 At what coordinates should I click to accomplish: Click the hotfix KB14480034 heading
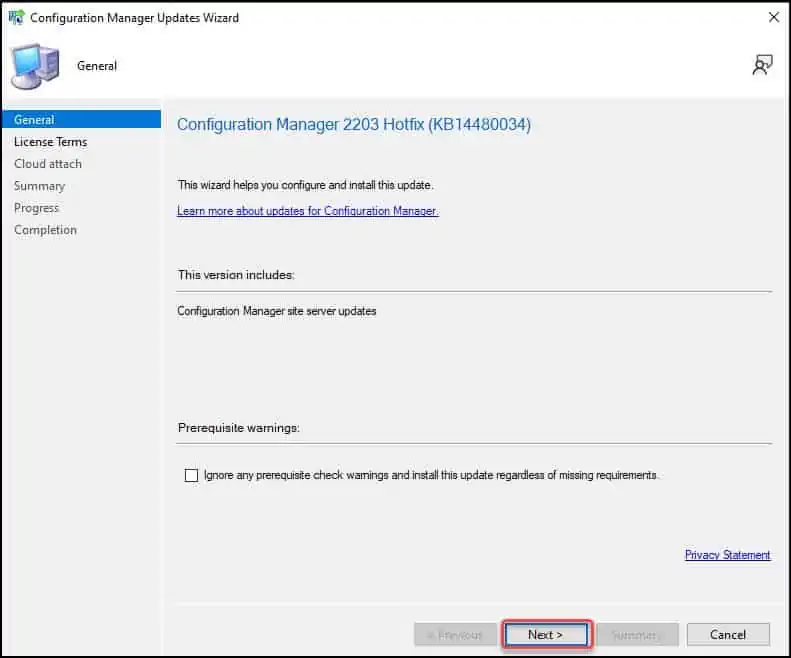coord(354,125)
